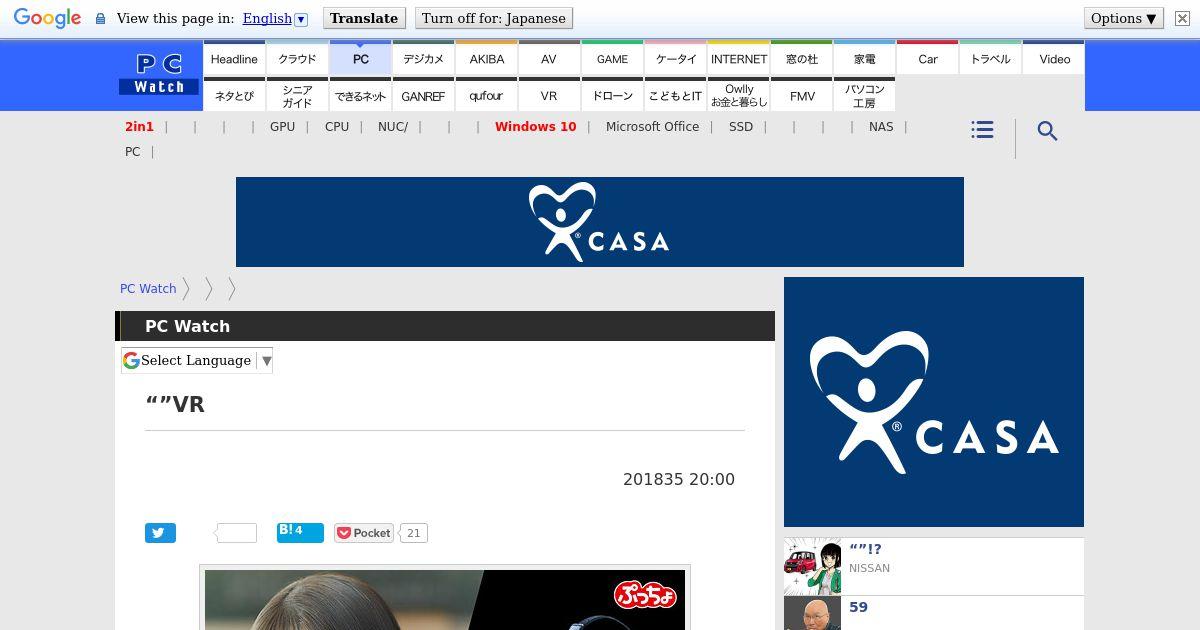
Task: Click the SSD topic link
Action: pos(741,127)
